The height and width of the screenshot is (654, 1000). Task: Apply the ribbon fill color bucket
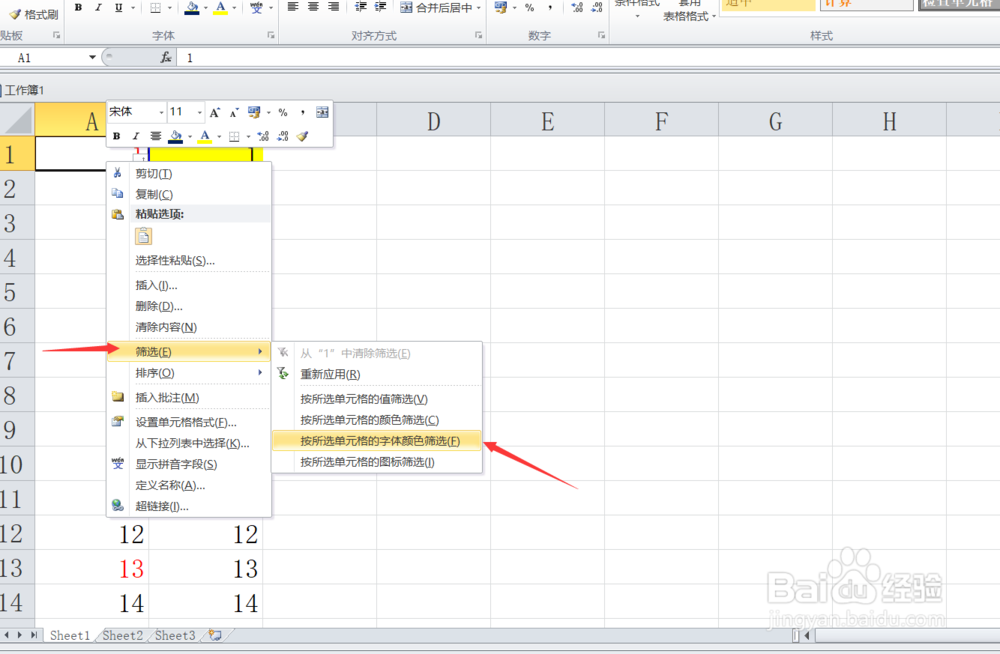coord(191,8)
